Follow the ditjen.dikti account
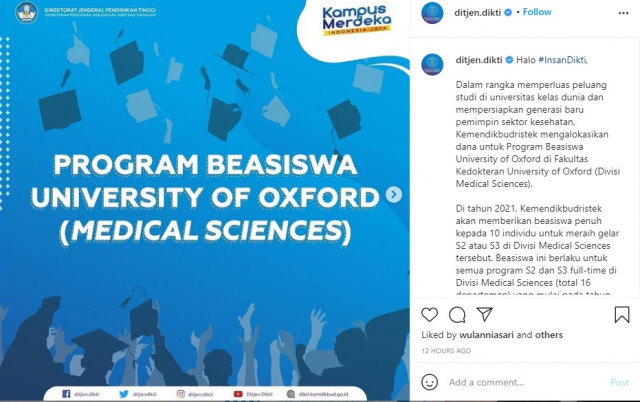The width and height of the screenshot is (640, 402). pos(536,13)
